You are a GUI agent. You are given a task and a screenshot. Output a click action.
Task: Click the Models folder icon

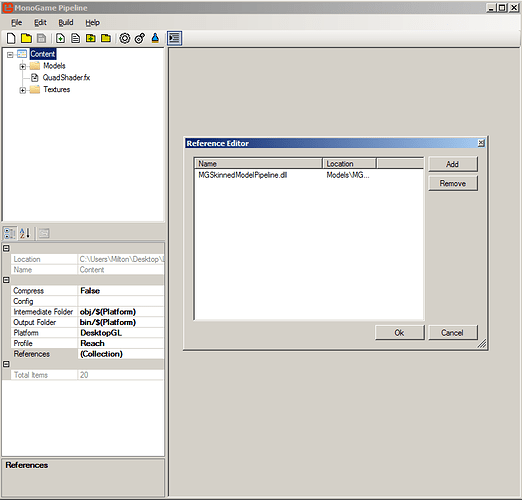click(34, 66)
